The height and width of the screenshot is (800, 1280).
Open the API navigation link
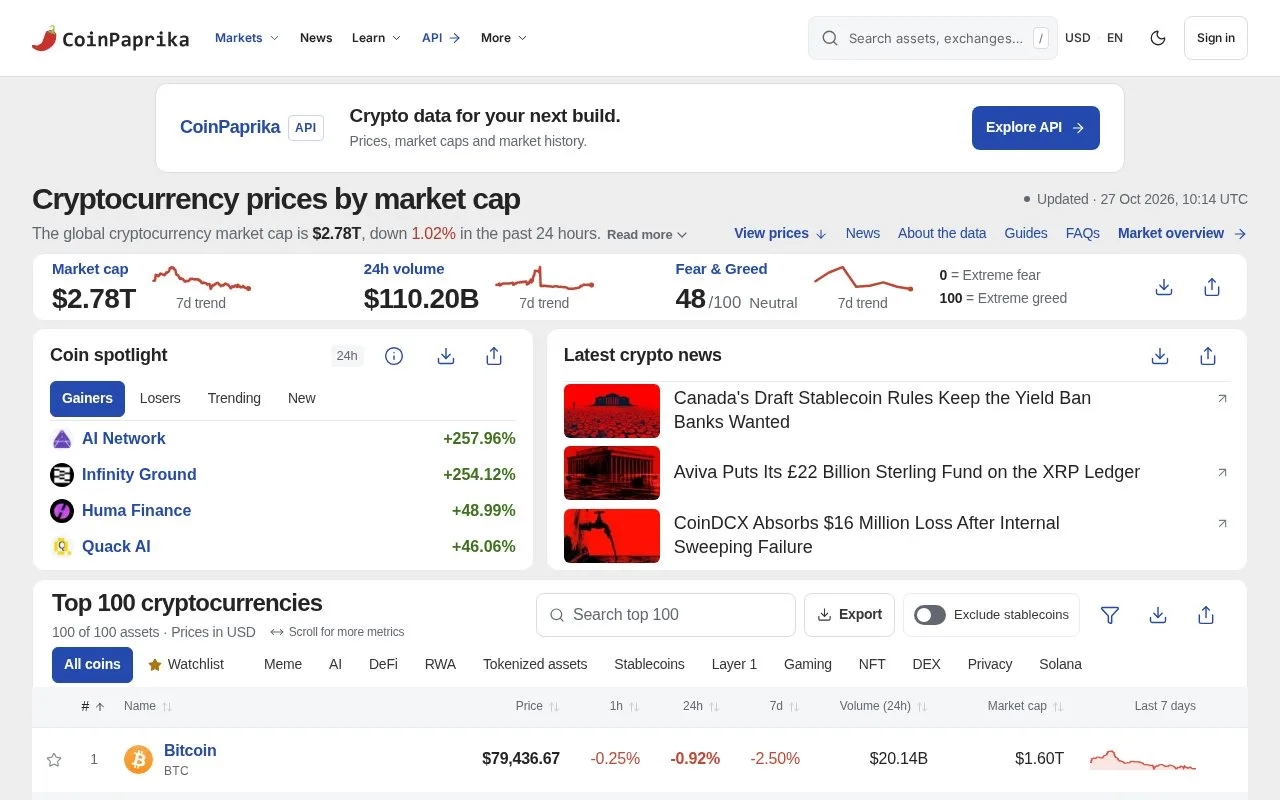[441, 38]
